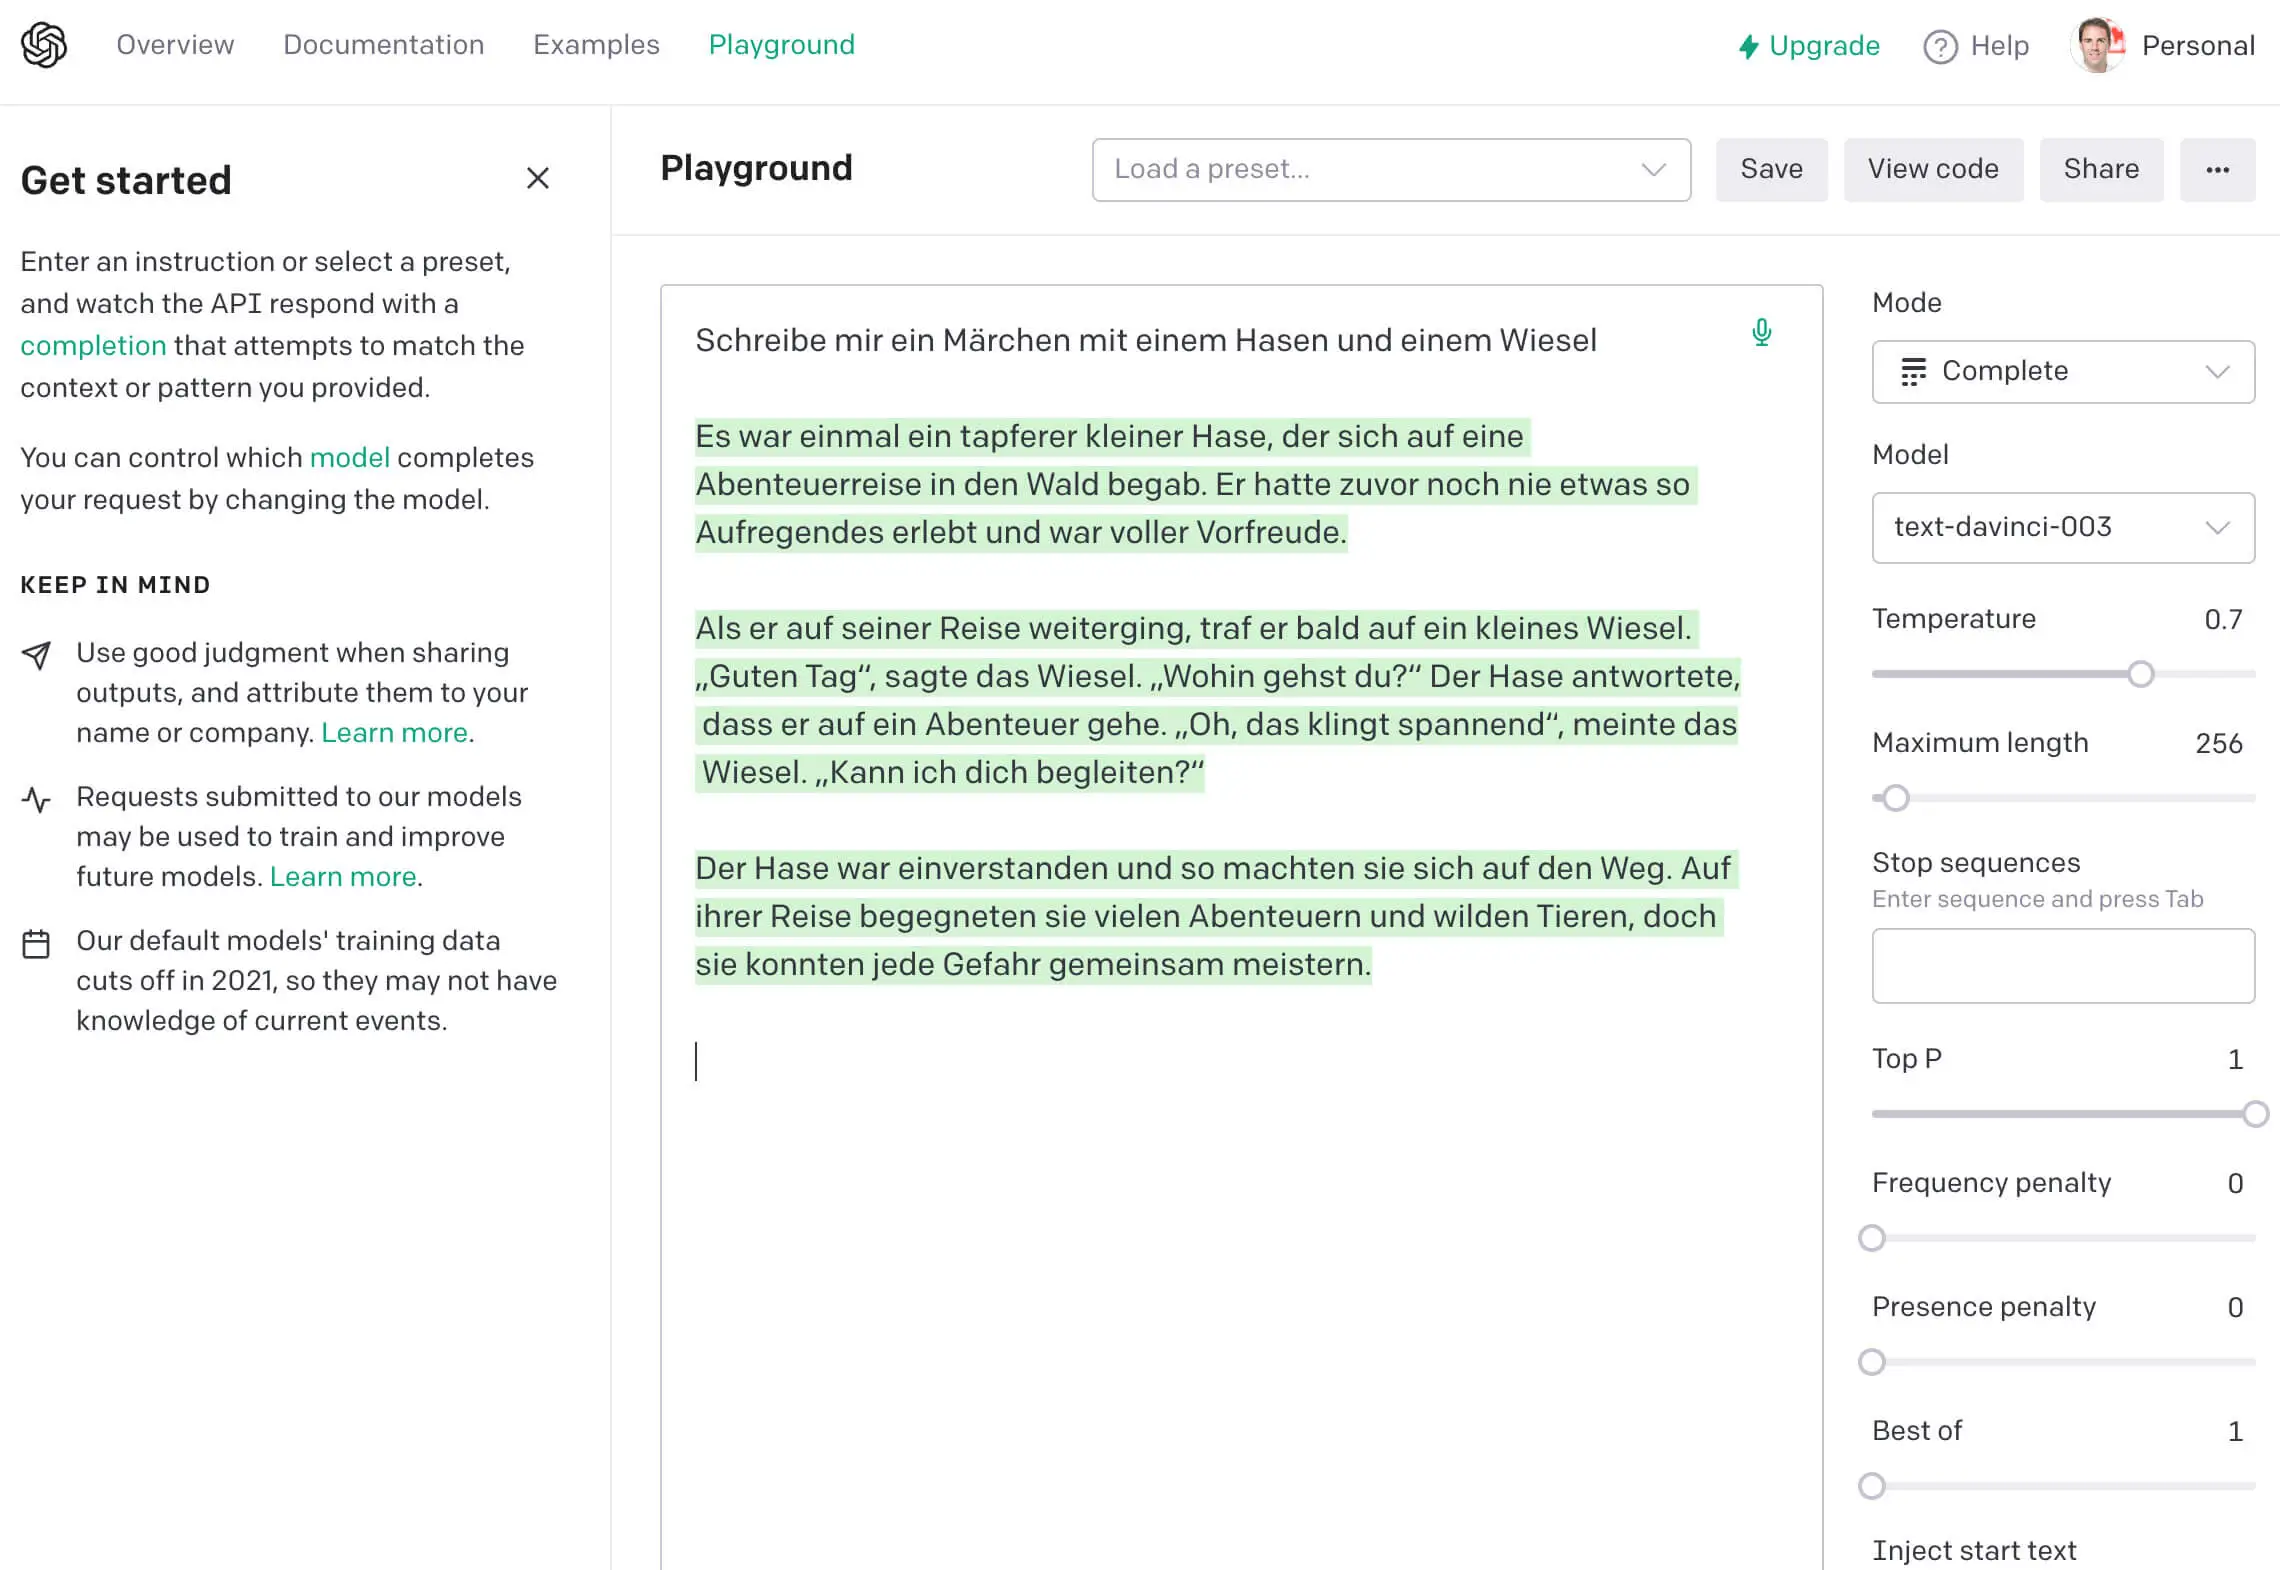The height and width of the screenshot is (1570, 2280).
Task: Follow the completion link in the sidebar
Action: click(x=93, y=345)
